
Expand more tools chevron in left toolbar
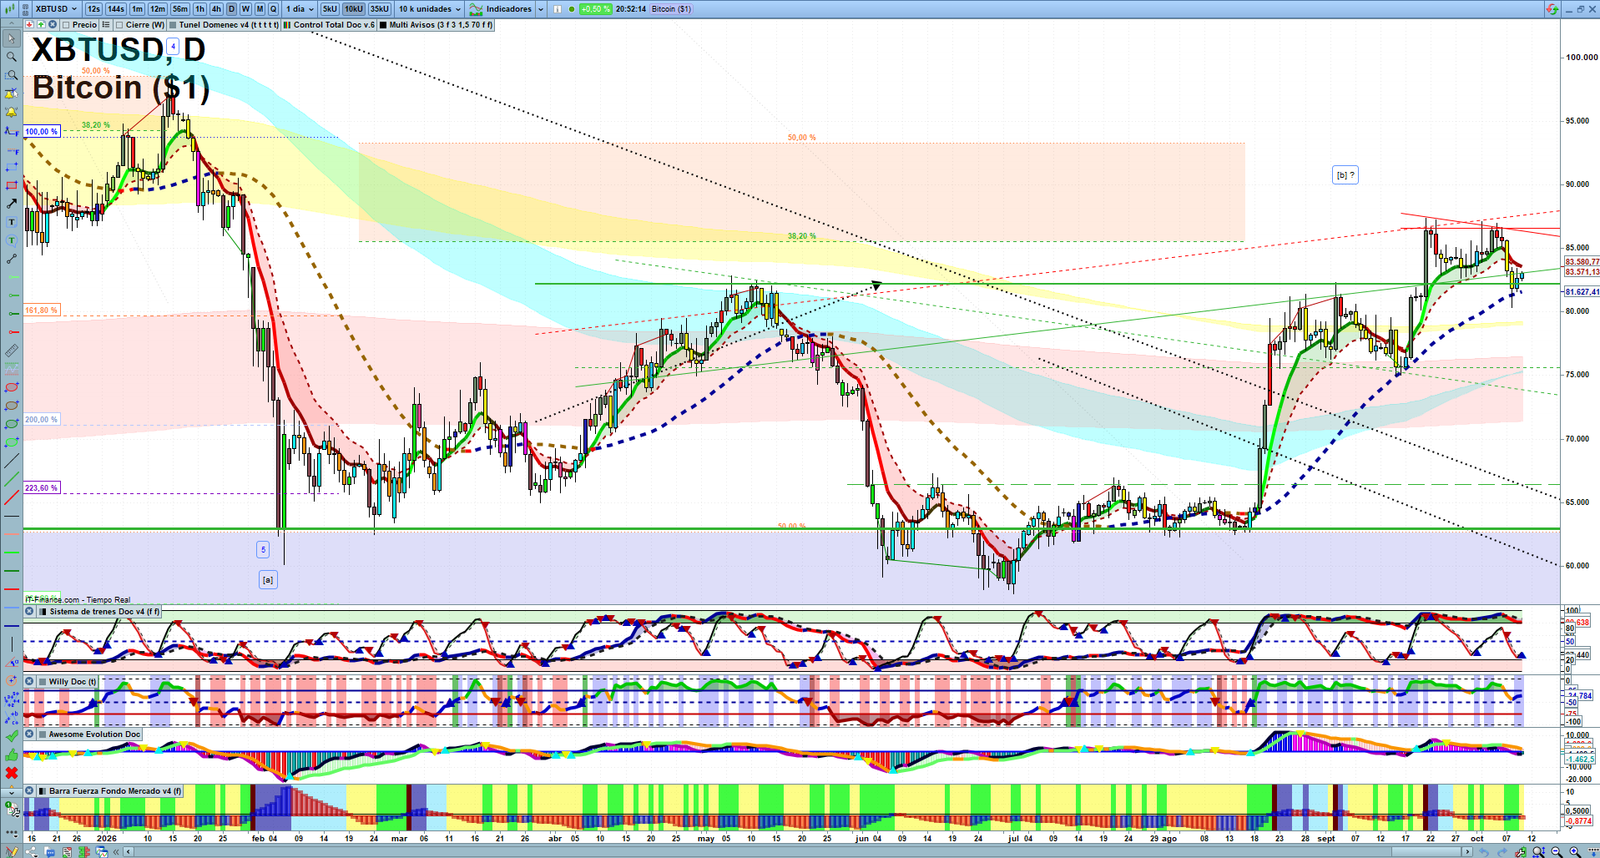tap(11, 792)
